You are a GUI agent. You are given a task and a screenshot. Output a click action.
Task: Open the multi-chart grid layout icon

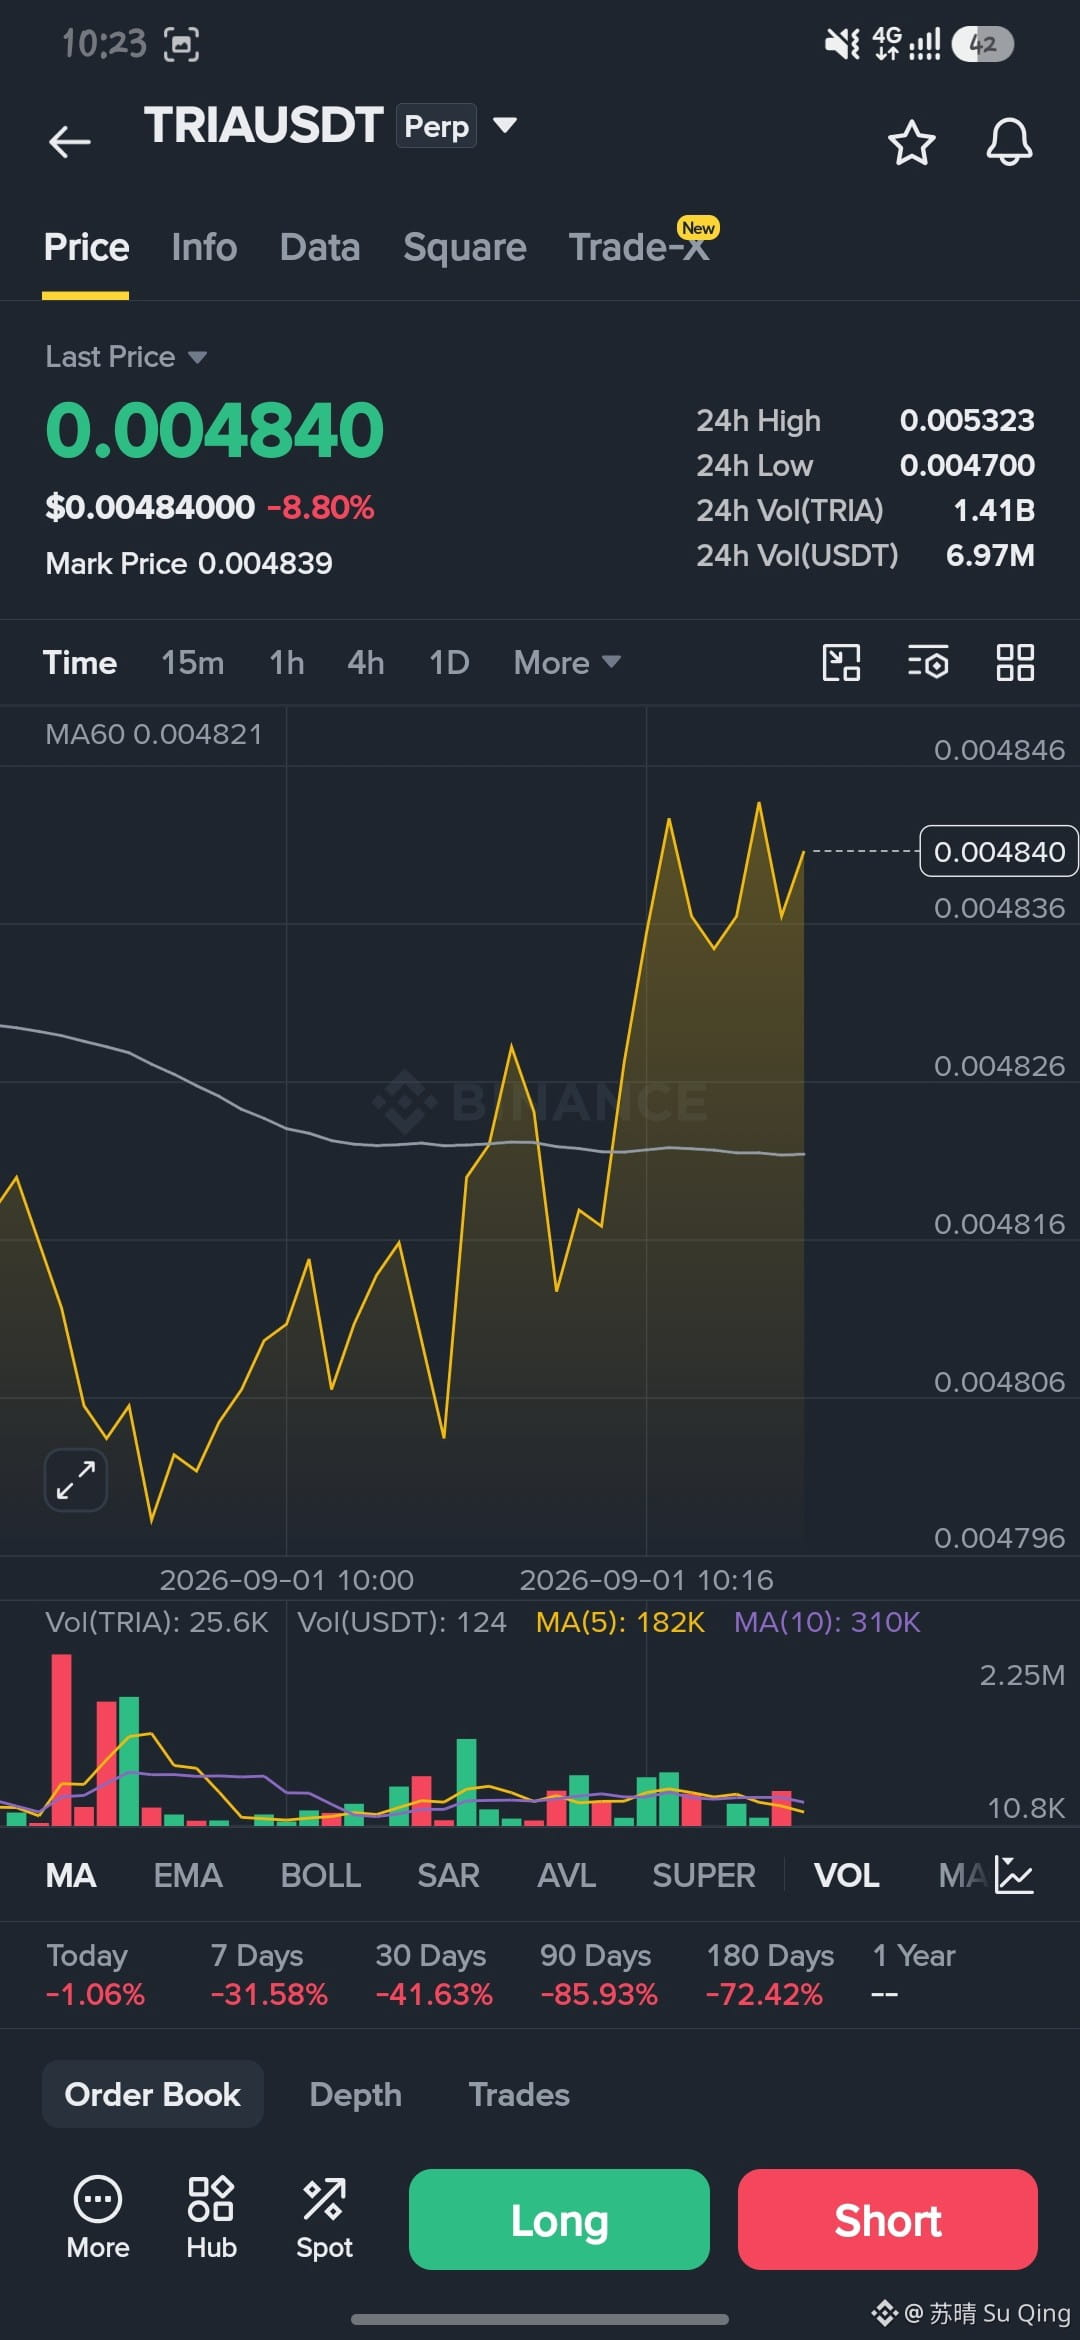(1015, 662)
